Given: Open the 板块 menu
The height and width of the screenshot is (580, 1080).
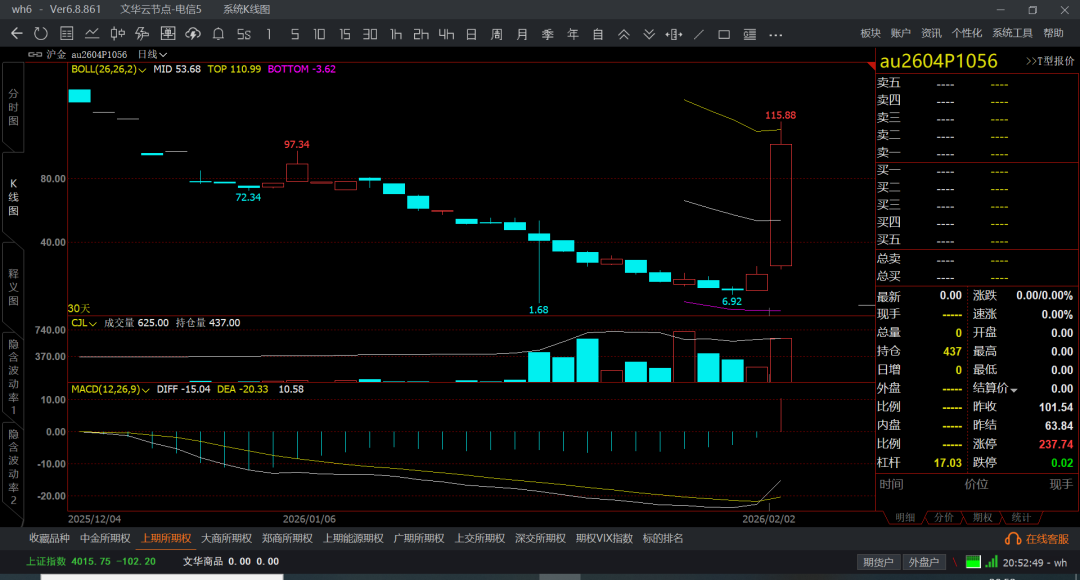Looking at the screenshot, I should 871,33.
